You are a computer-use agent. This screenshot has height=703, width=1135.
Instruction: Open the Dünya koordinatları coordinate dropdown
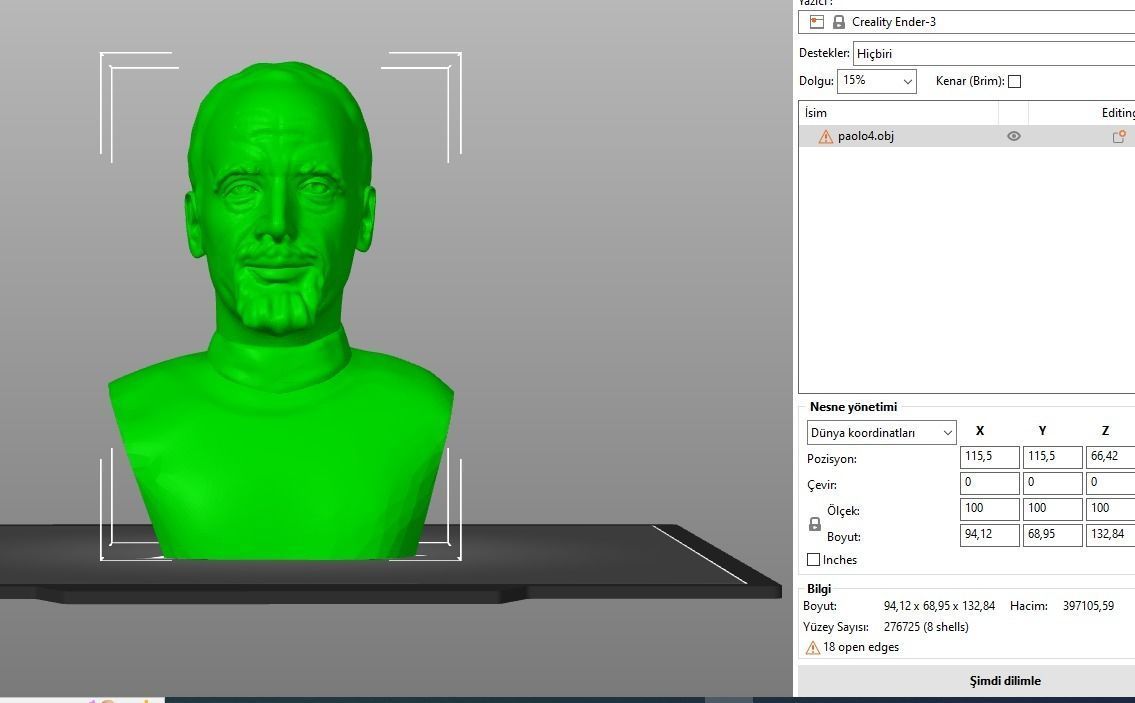(881, 433)
